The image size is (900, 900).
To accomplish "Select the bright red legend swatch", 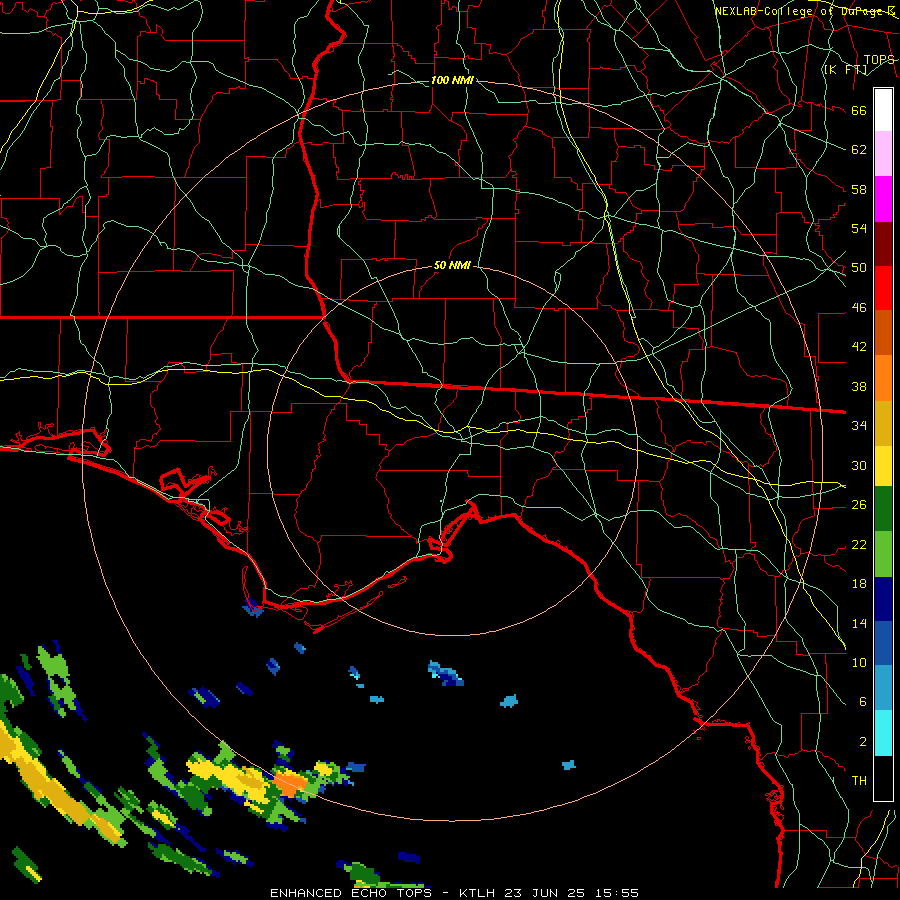I will pyautogui.click(x=883, y=288).
